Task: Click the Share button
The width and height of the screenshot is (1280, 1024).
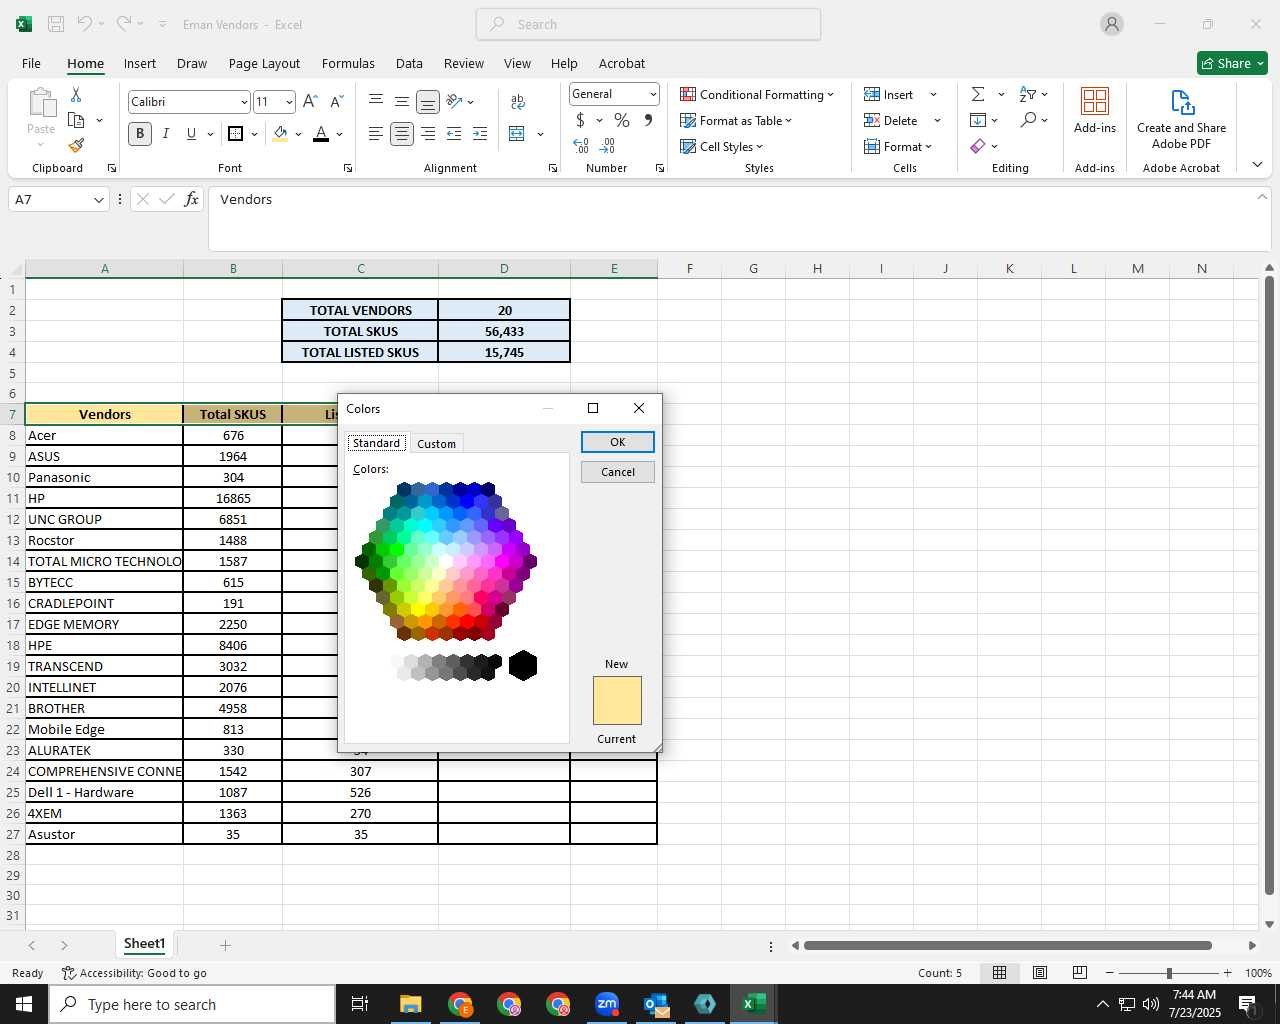Action: (1233, 63)
